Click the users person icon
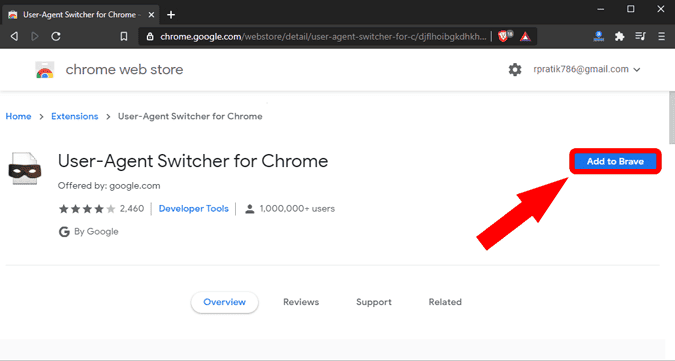 [249, 209]
